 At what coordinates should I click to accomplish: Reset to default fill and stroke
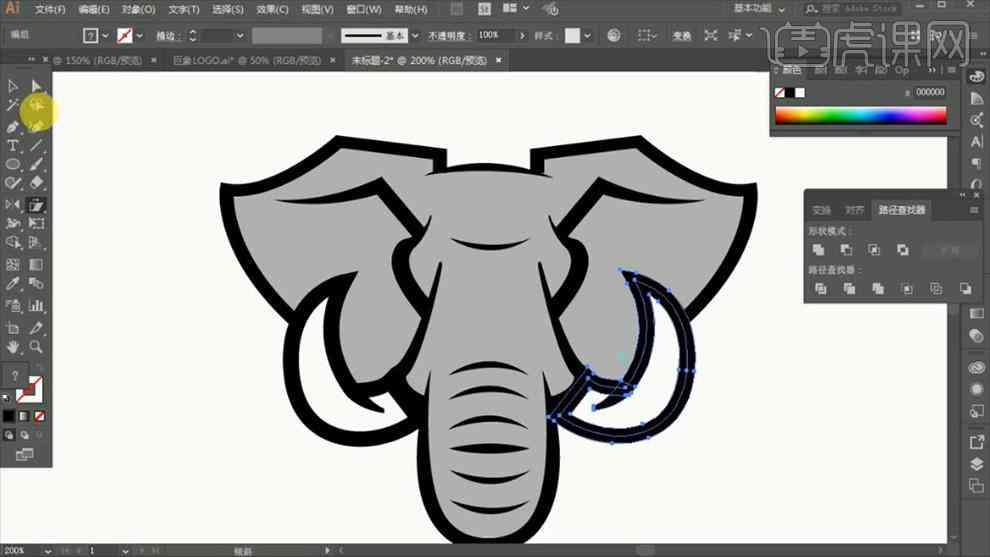6,398
